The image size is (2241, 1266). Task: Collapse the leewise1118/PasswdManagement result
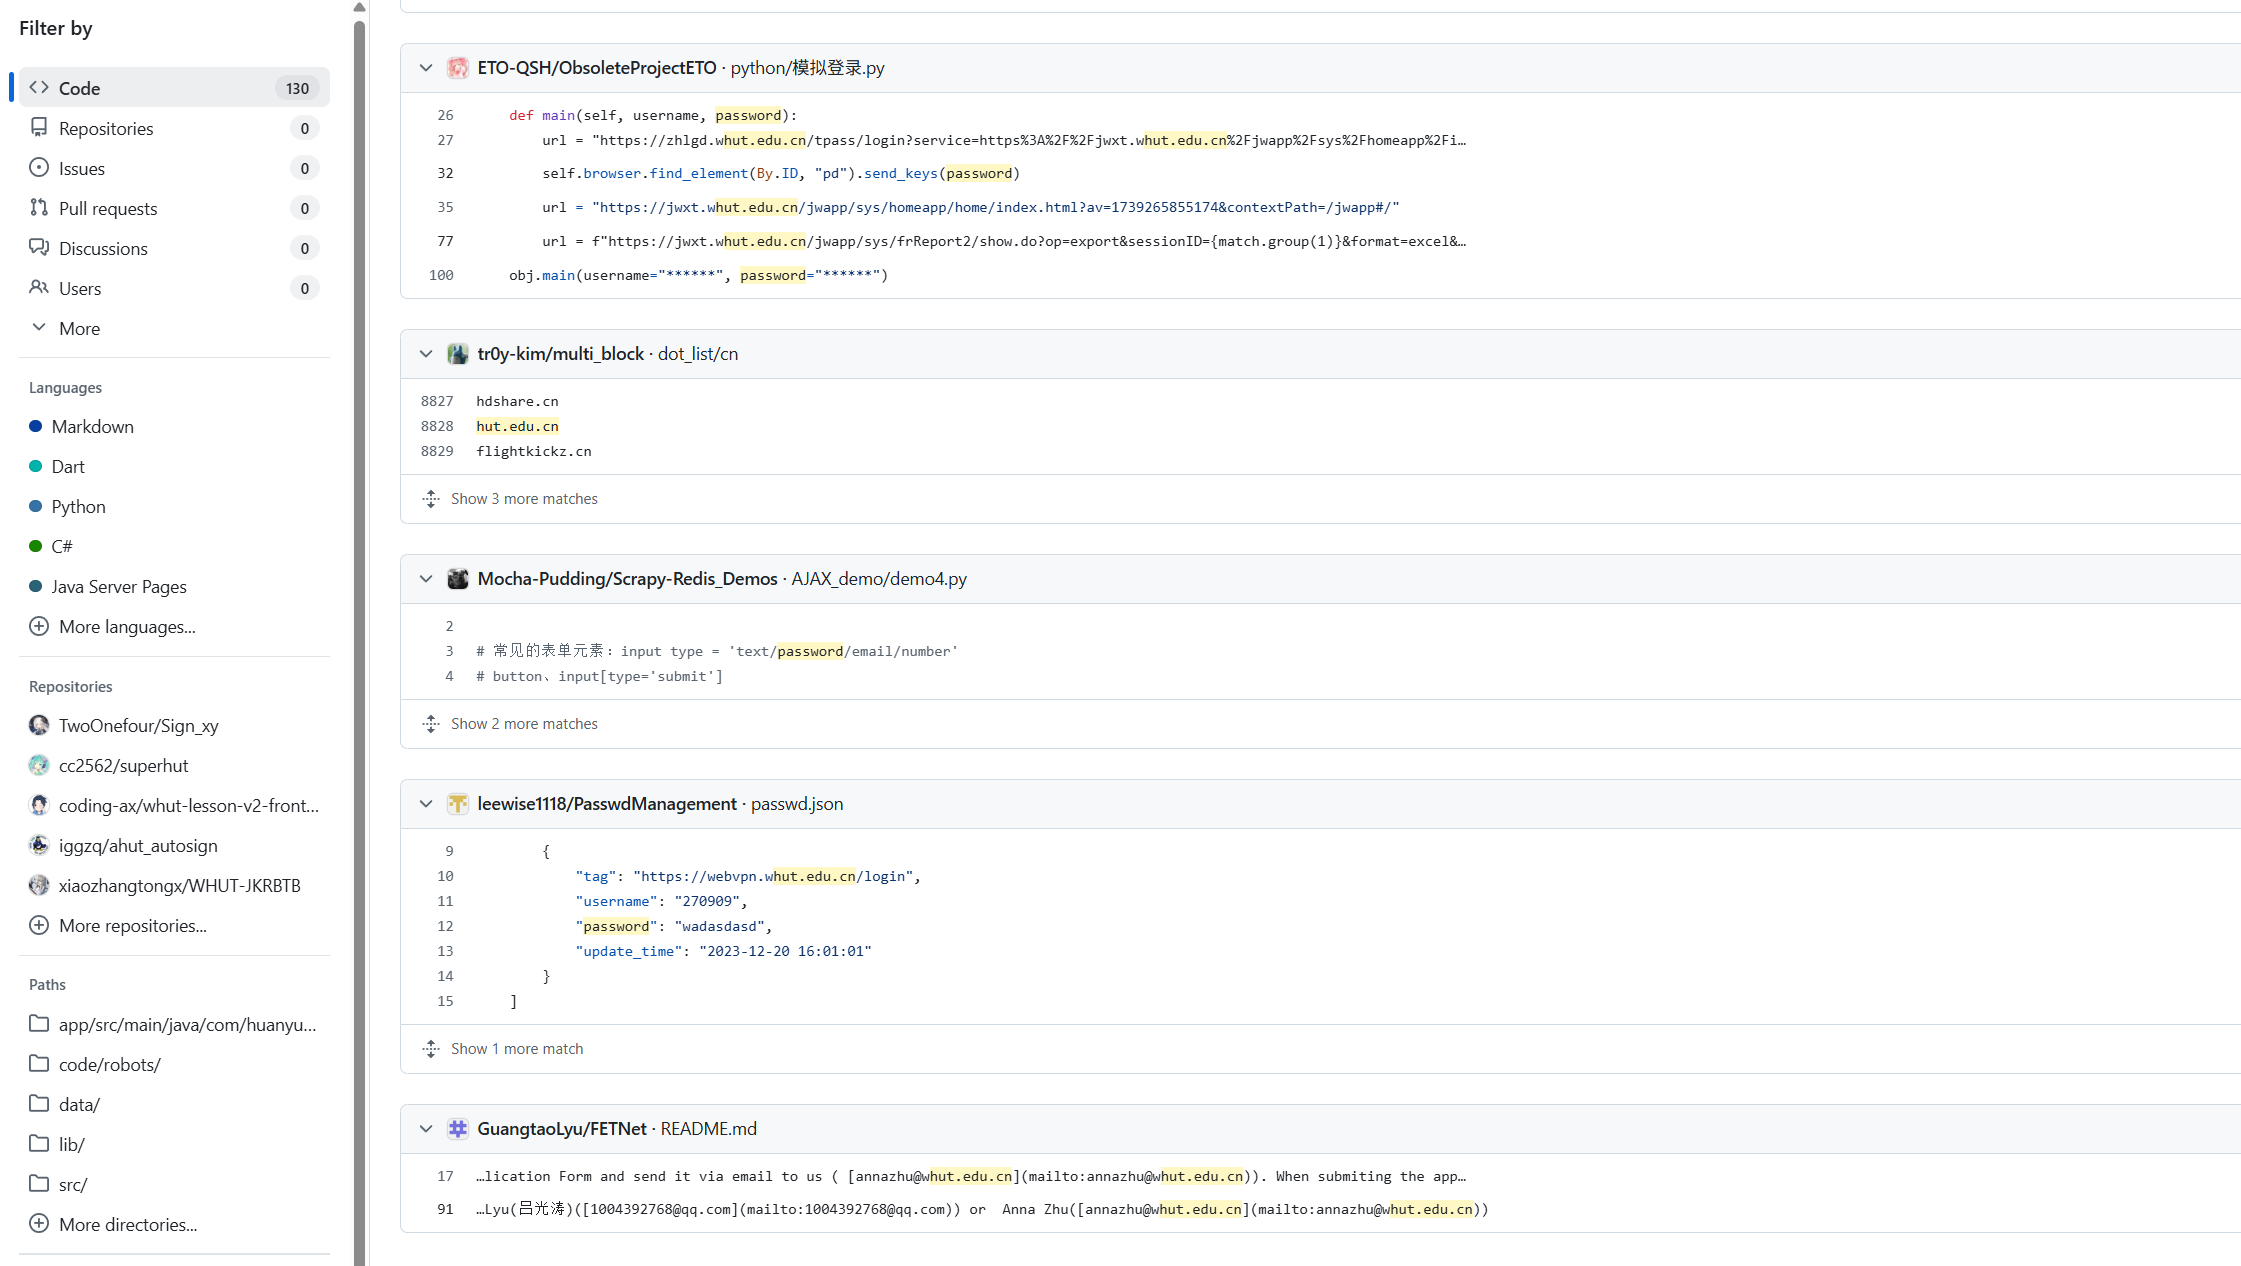click(x=426, y=804)
